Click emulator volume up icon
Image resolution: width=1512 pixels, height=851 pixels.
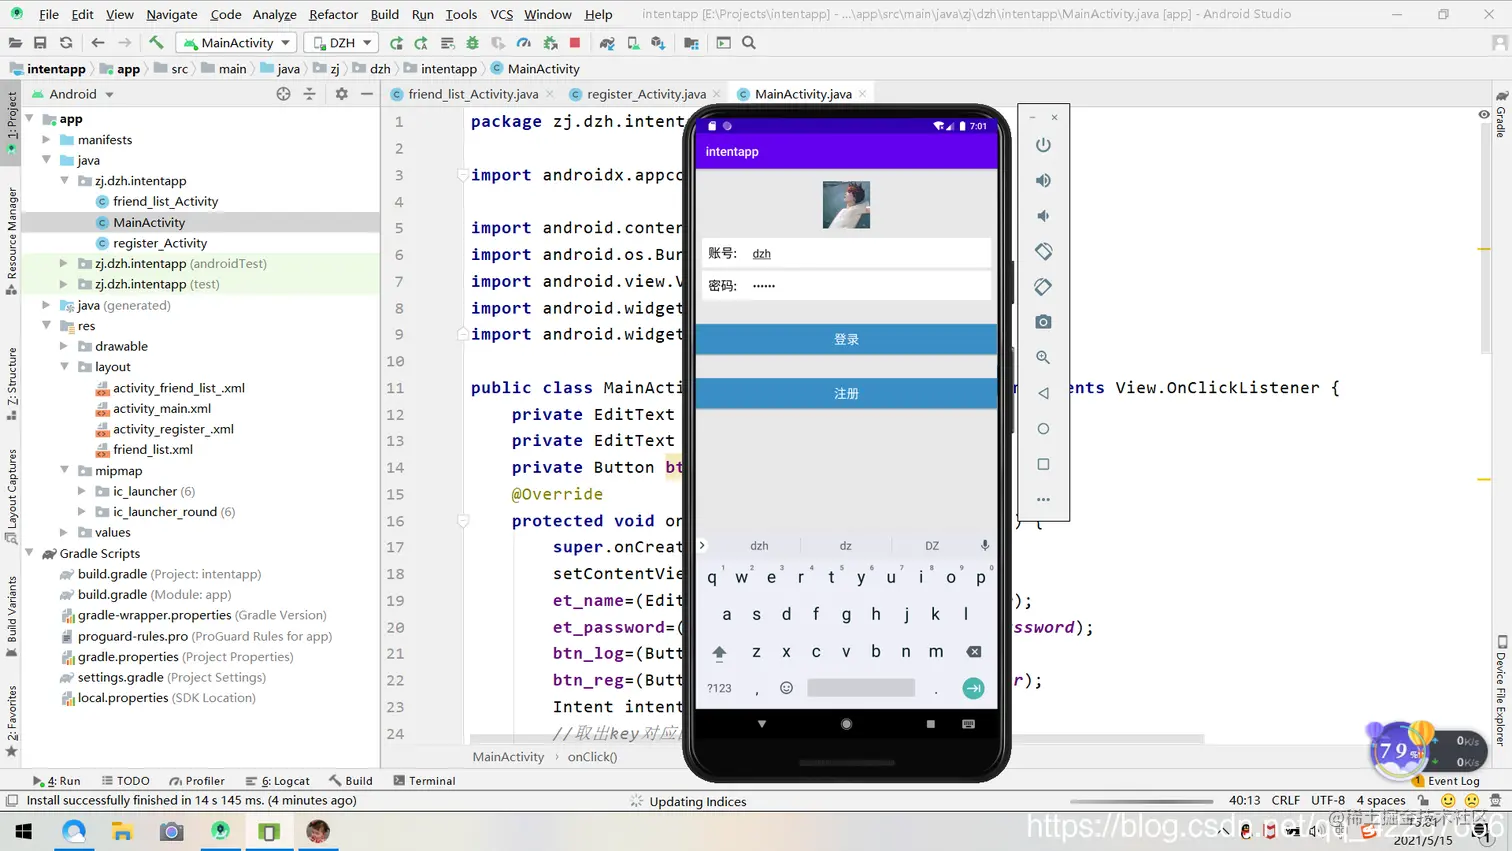(1043, 181)
